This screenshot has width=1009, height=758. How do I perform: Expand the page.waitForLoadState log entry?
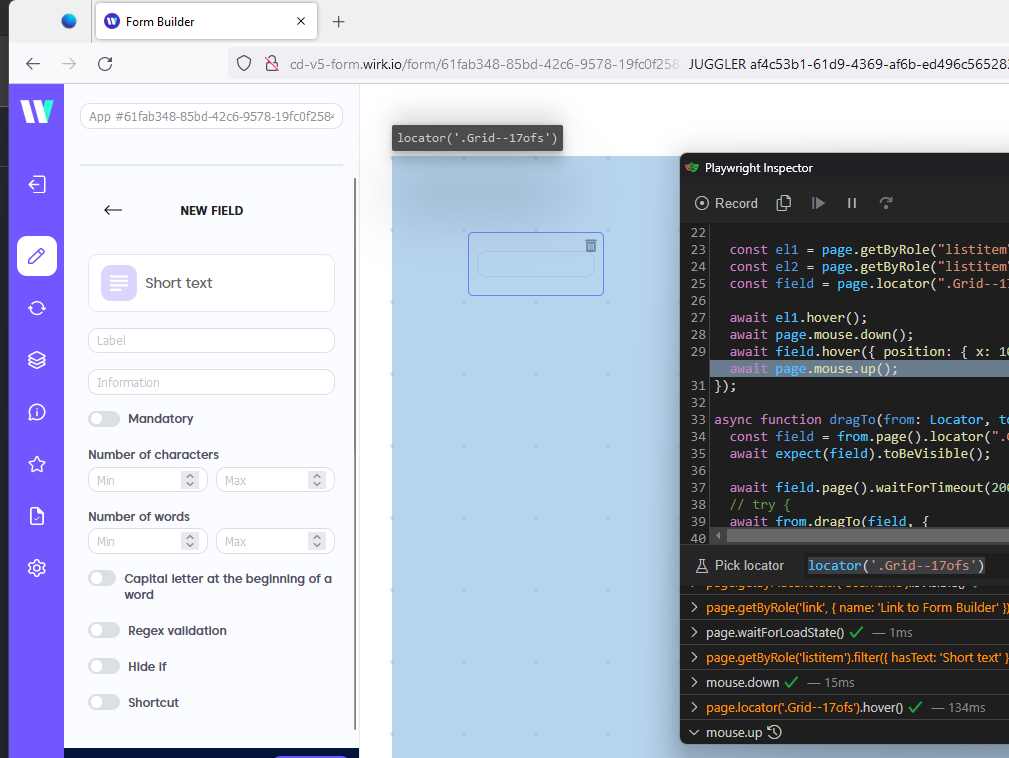tap(692, 632)
